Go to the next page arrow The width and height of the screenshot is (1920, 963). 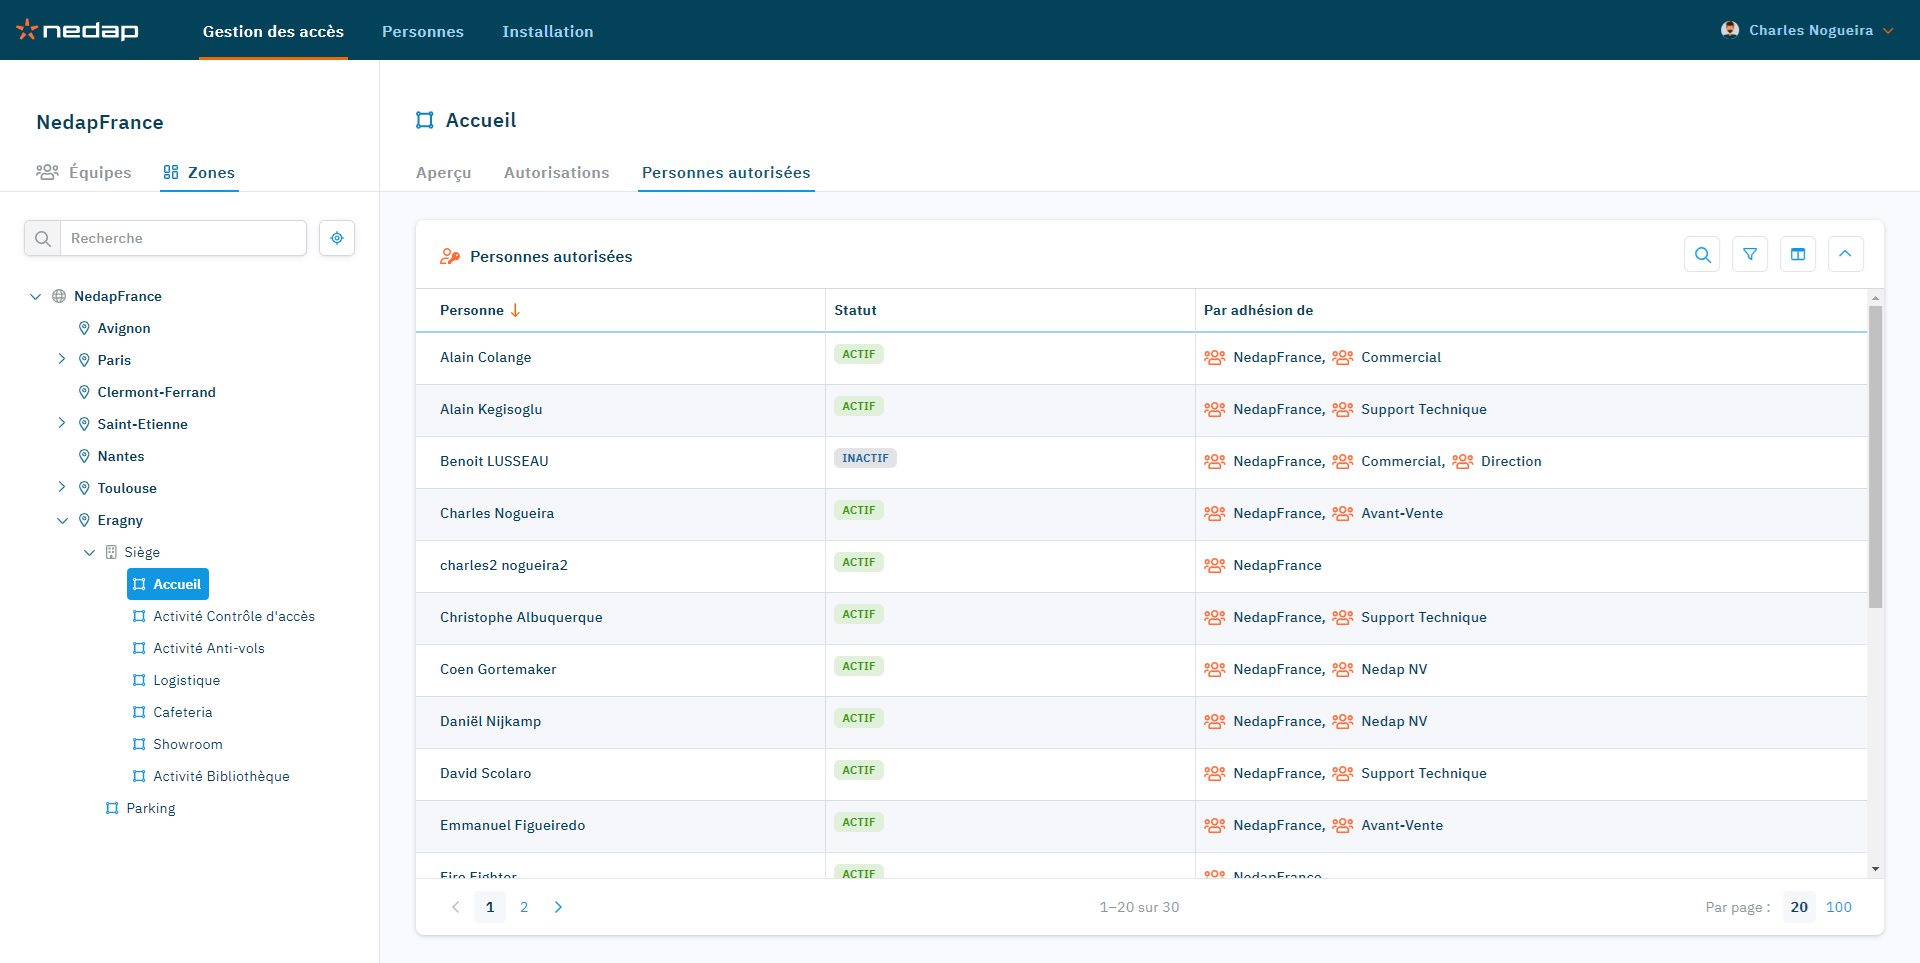(x=558, y=907)
